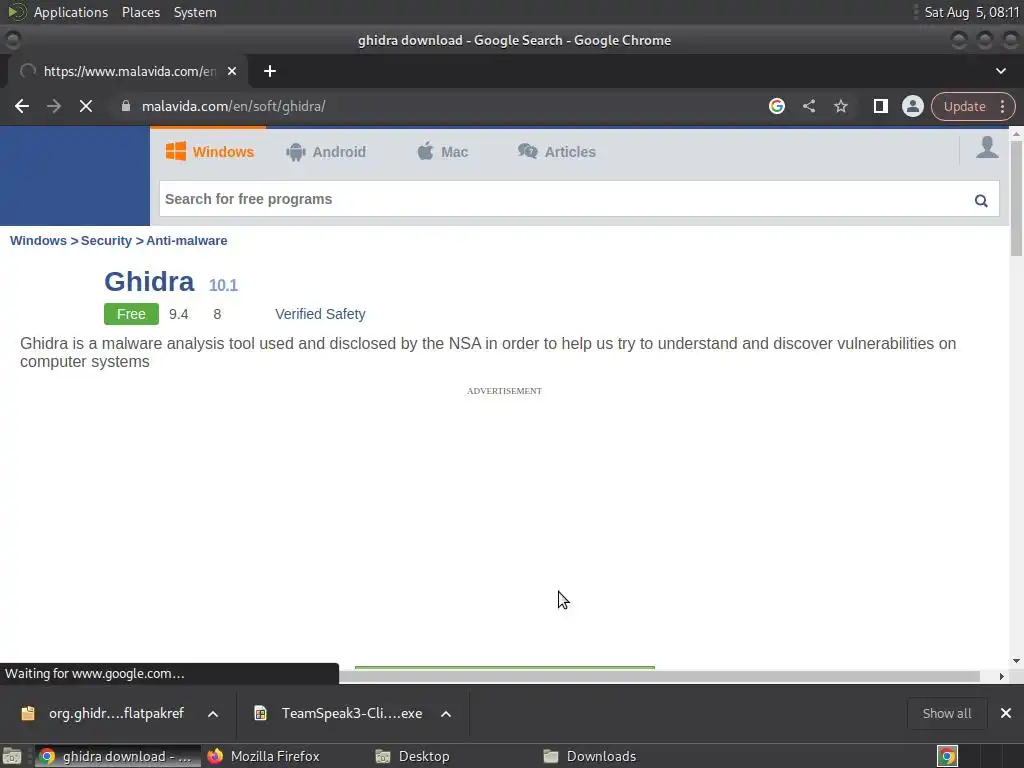Open the Applications menu
Screen dimensions: 1024x768
(71, 12)
